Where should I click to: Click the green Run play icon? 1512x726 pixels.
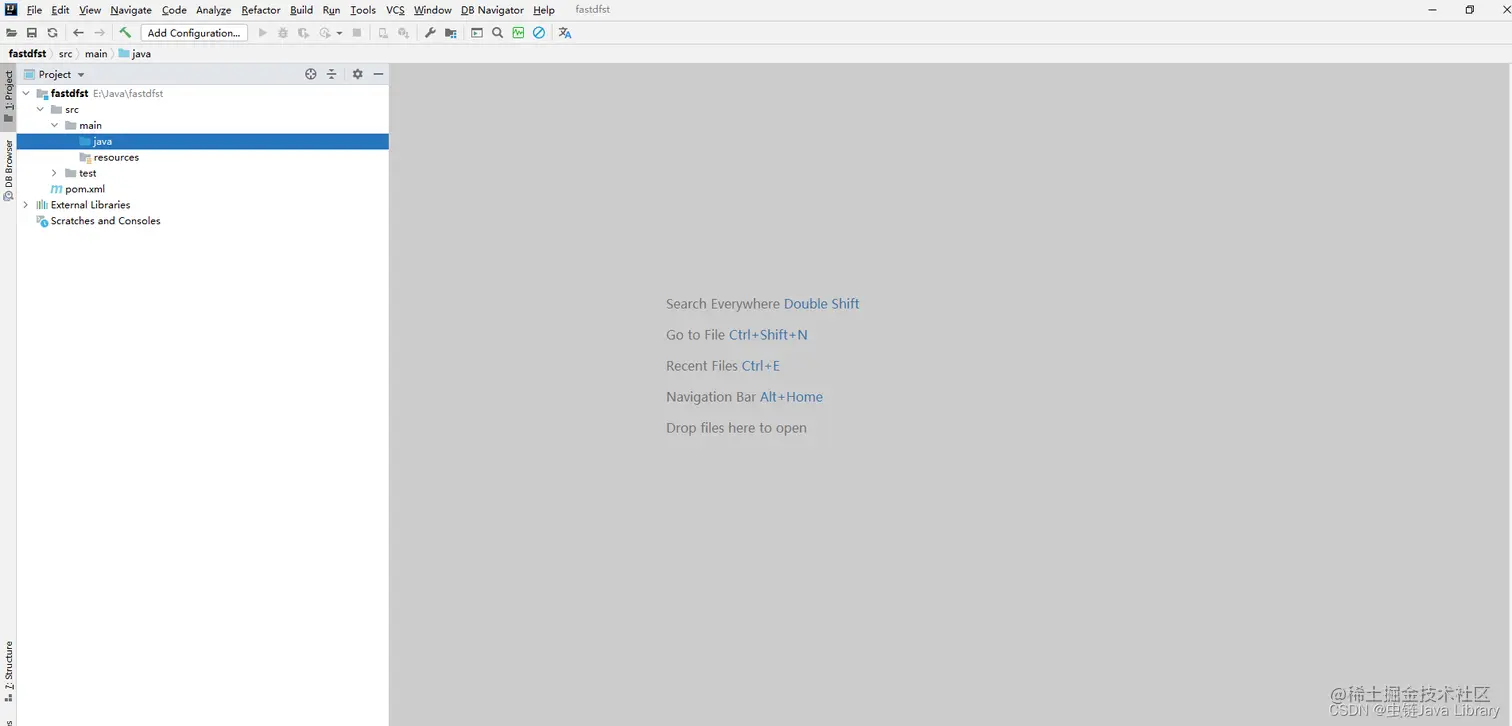263,33
